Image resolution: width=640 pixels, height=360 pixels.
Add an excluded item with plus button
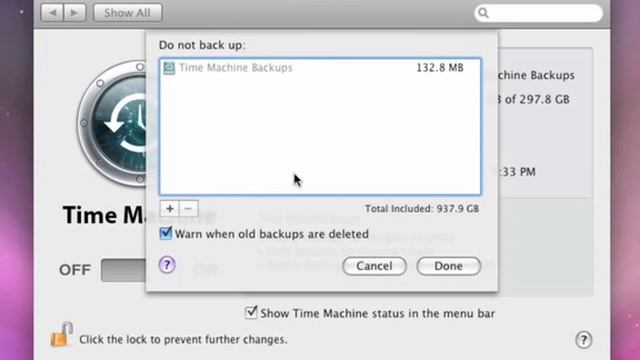[169, 209]
